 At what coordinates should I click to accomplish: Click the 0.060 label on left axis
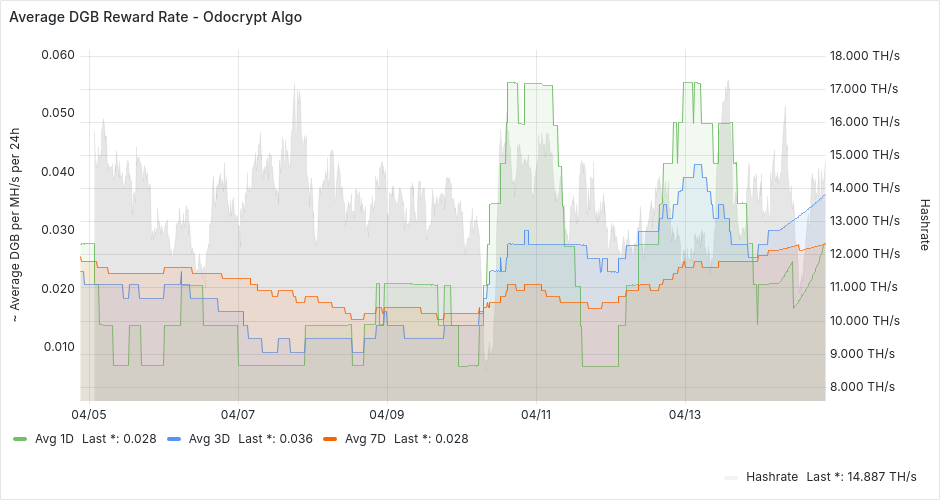click(57, 54)
